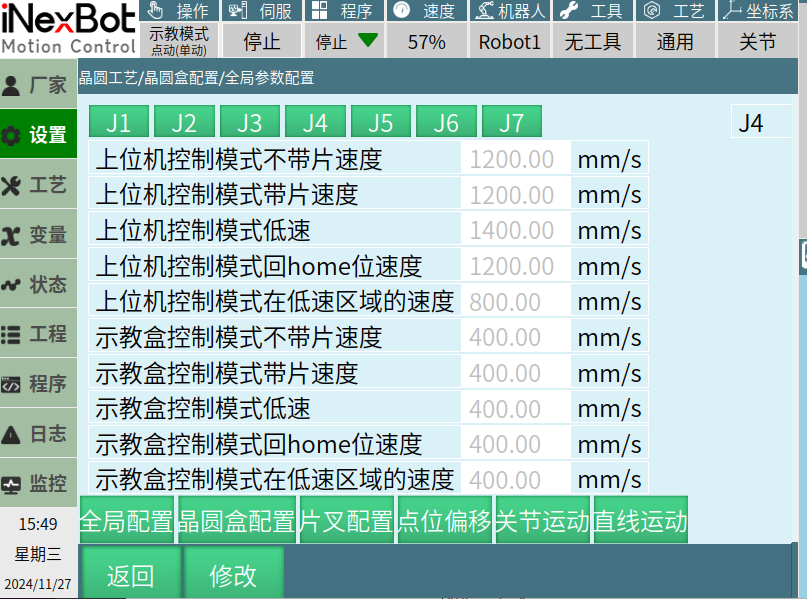This screenshot has height=599, width=807.
Task: Open the 无工具 tool selector
Action: coord(592,42)
